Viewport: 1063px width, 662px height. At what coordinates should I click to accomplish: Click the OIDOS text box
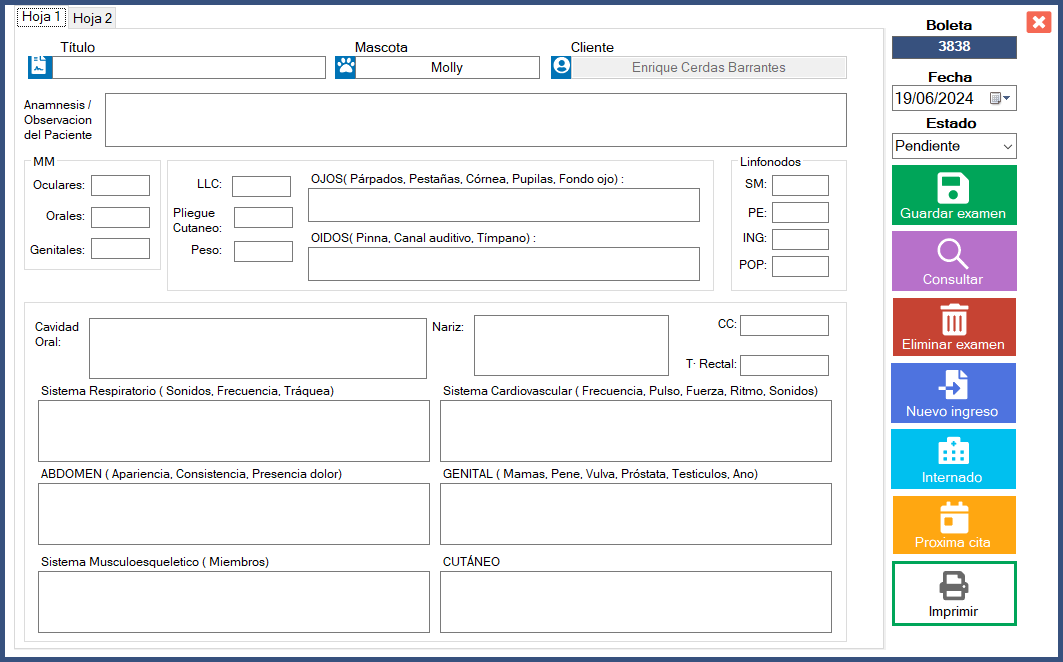point(504,264)
